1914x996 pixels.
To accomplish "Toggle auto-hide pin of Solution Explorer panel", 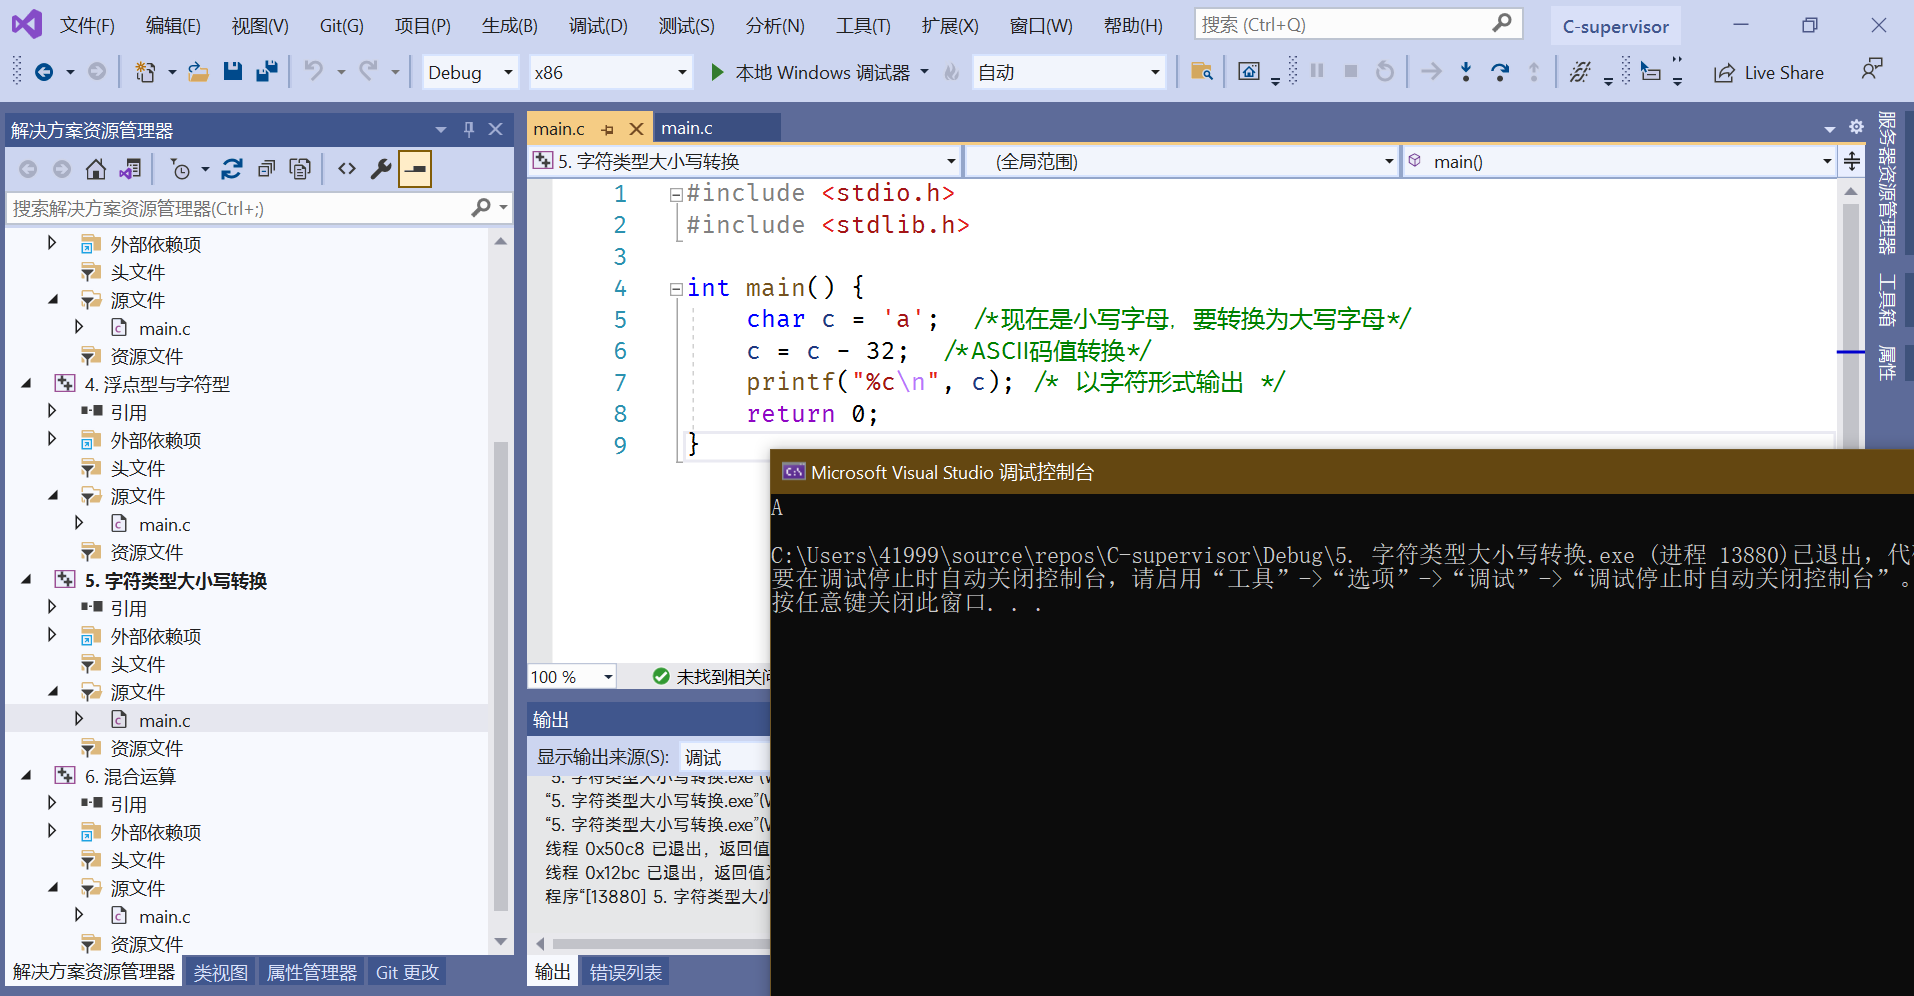I will click(469, 129).
